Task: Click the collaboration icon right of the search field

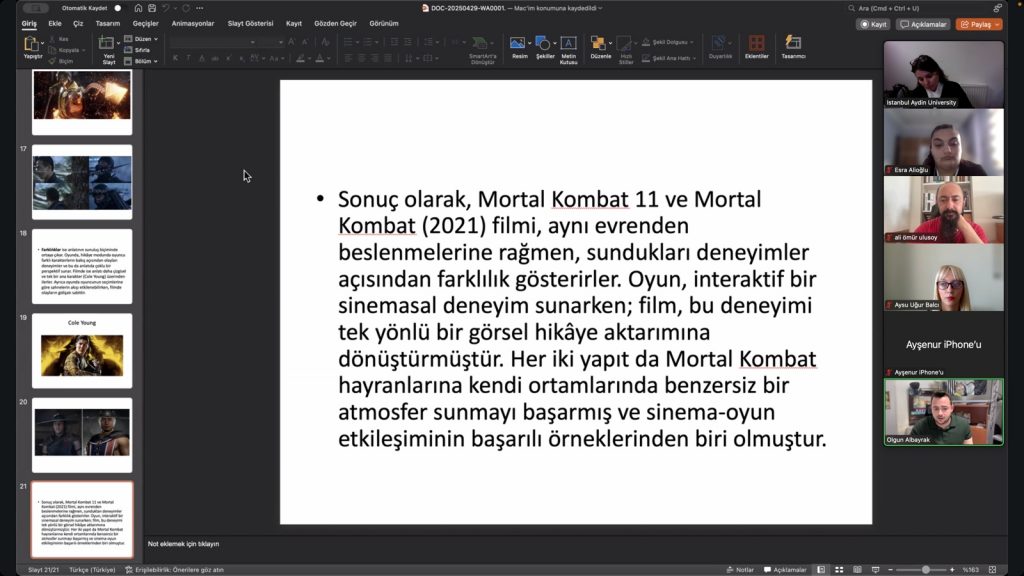Action: [997, 8]
